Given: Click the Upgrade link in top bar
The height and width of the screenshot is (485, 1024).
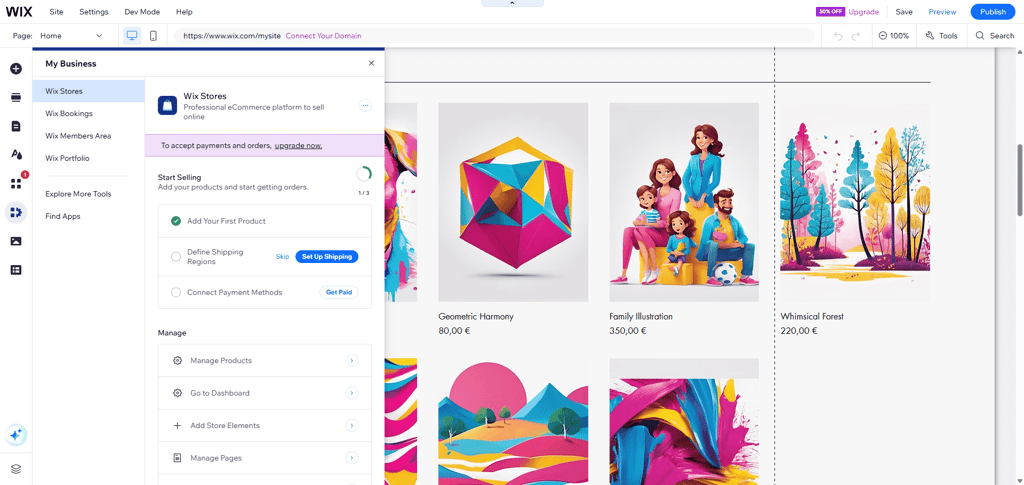Looking at the screenshot, I should click(863, 12).
